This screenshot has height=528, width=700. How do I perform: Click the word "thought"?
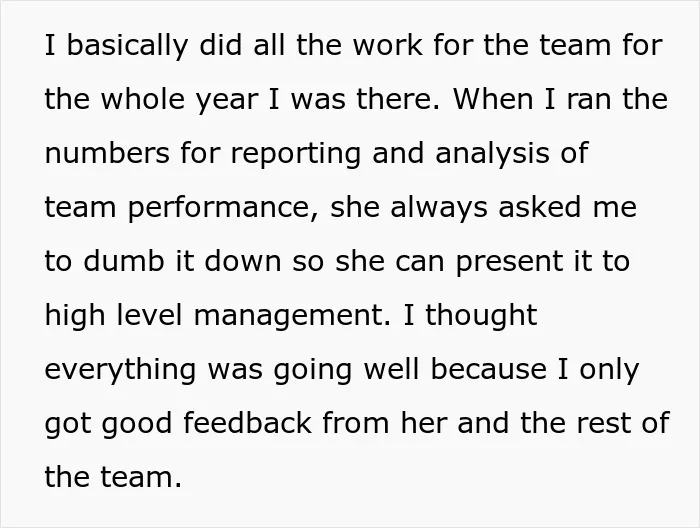[x=481, y=315]
